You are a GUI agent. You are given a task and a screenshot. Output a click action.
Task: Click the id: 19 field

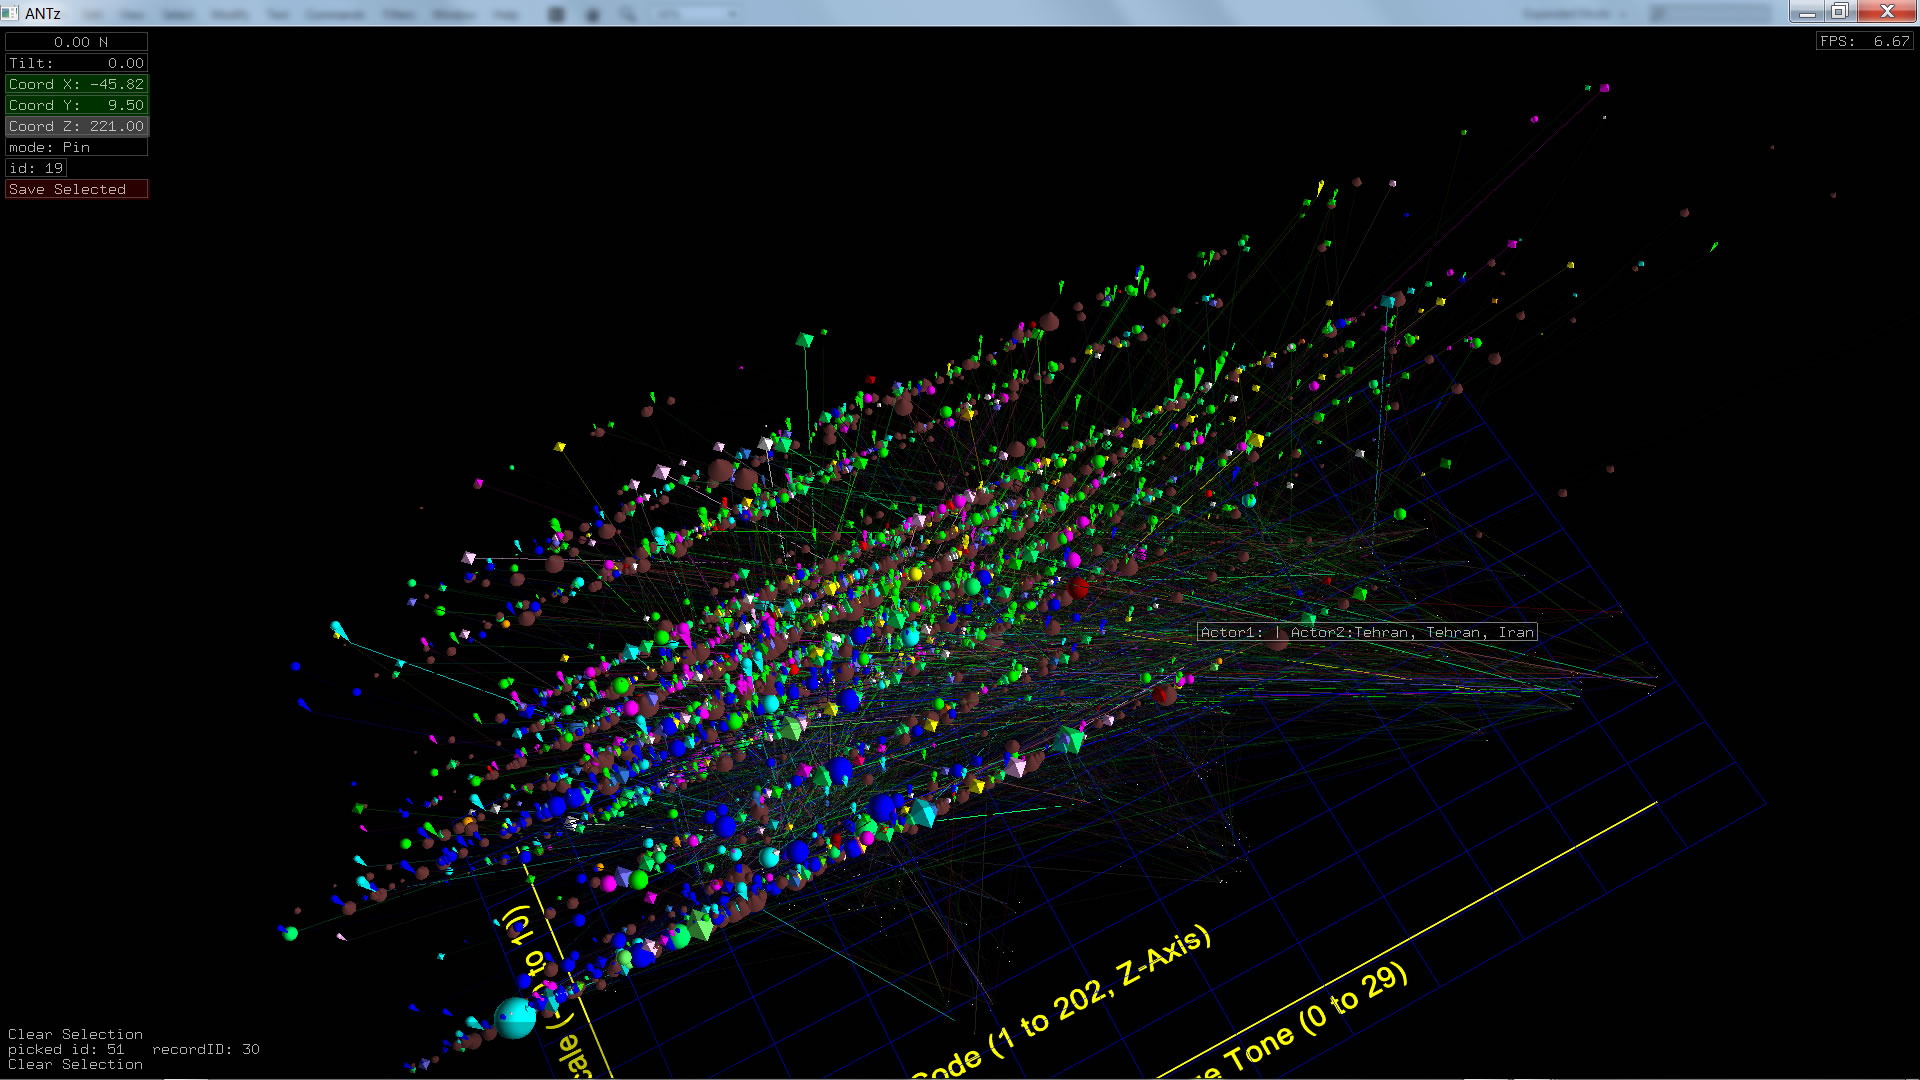point(36,168)
